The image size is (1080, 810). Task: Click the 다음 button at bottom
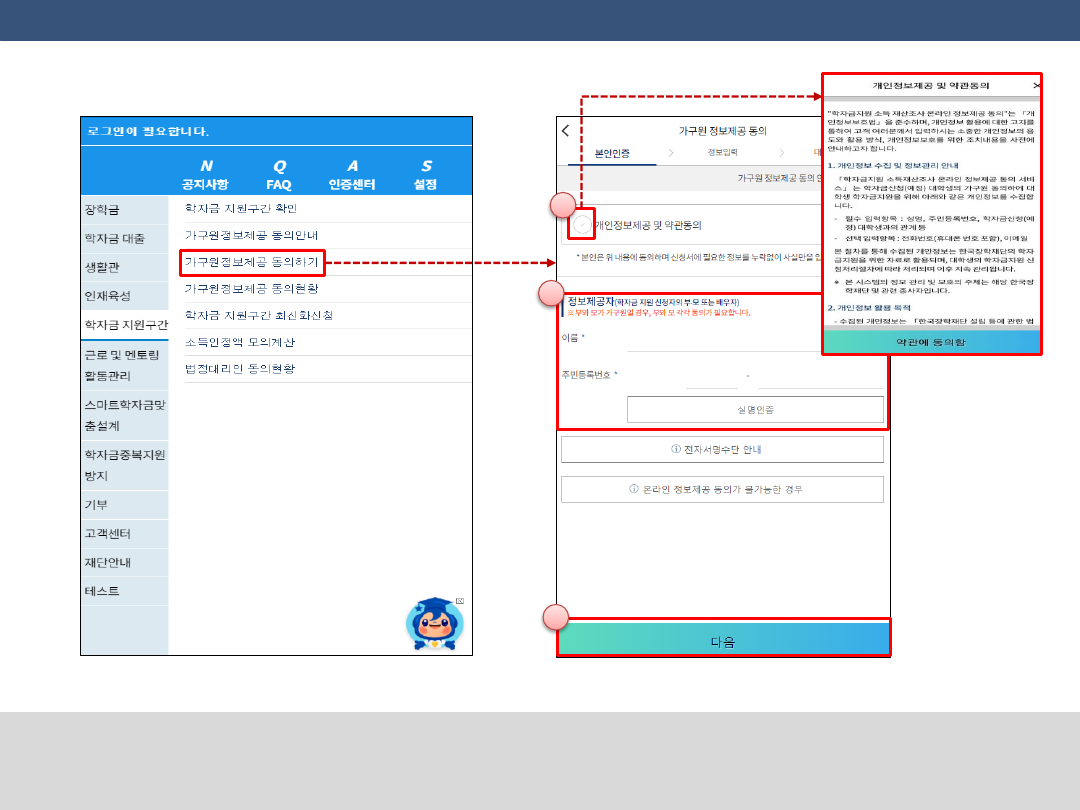click(723, 641)
